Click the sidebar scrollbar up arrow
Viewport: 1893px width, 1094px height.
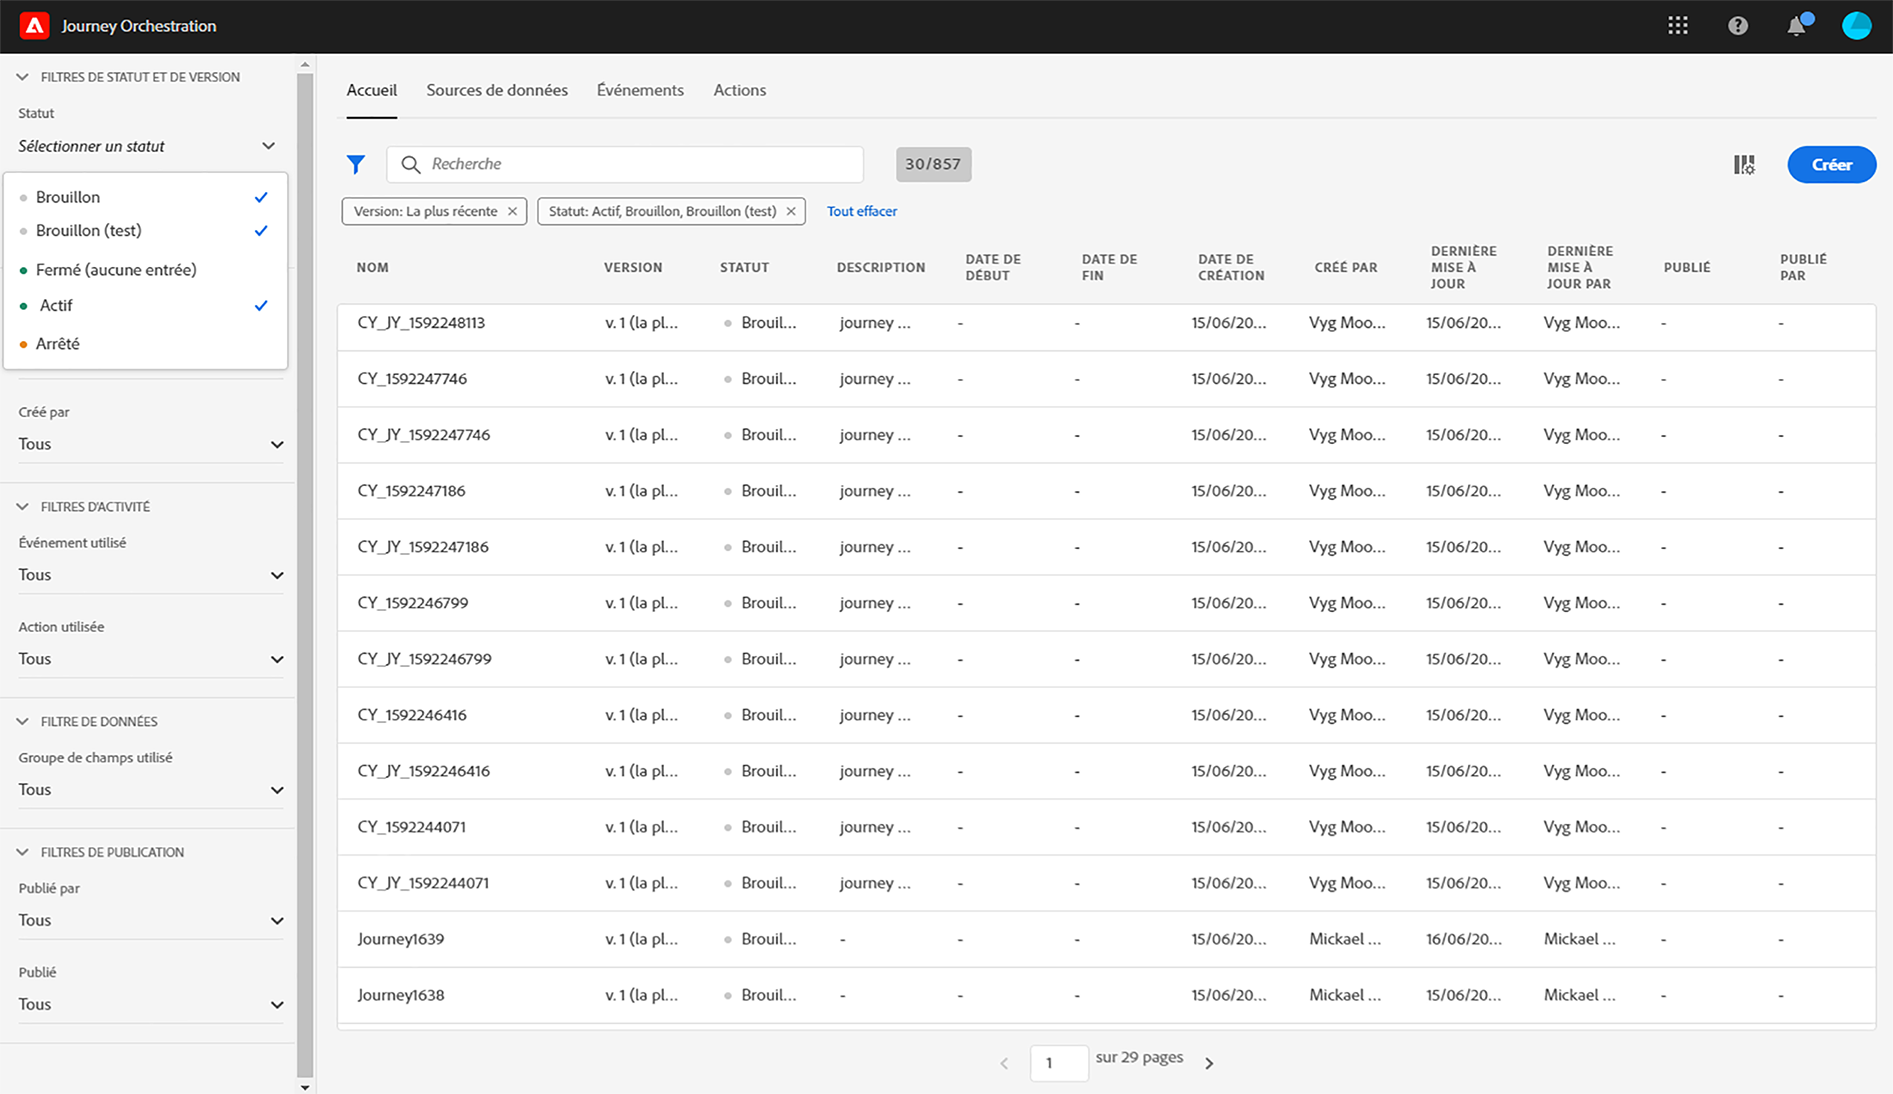pos(305,65)
